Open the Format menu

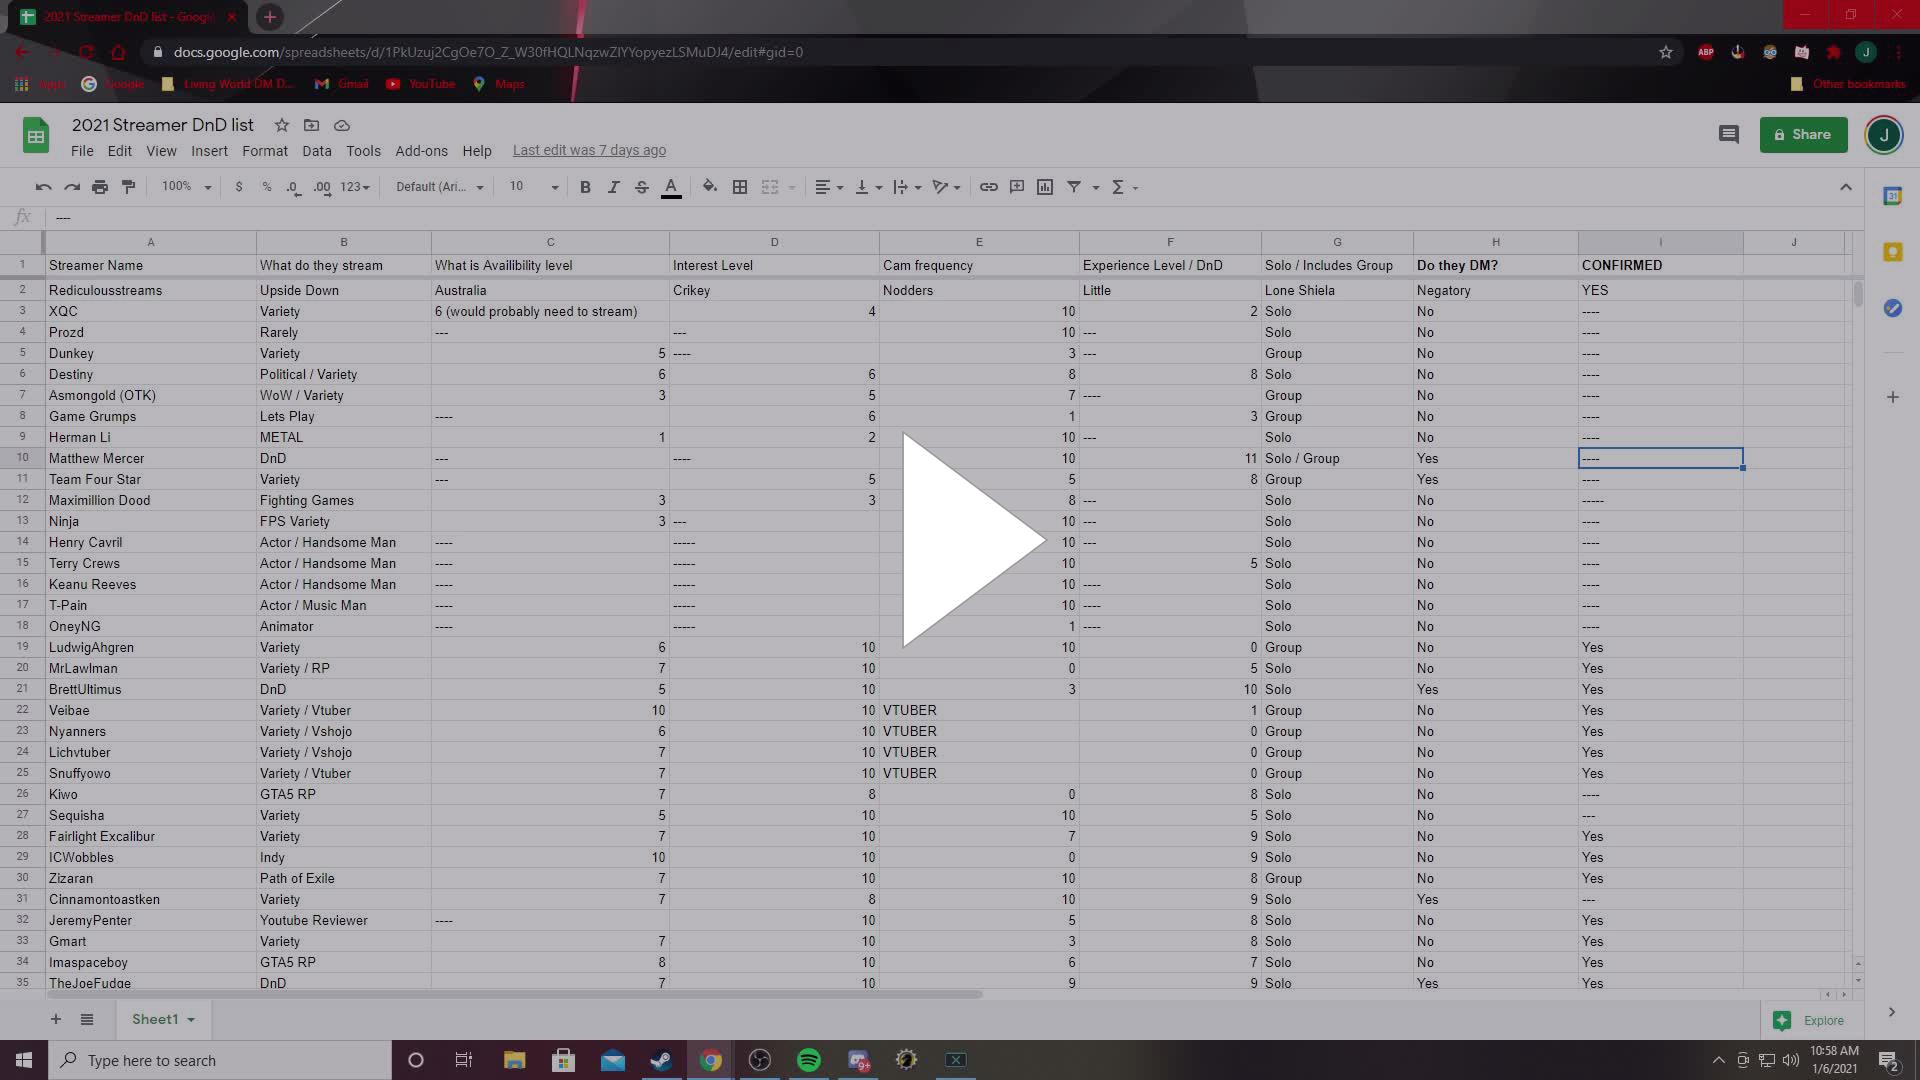(264, 151)
